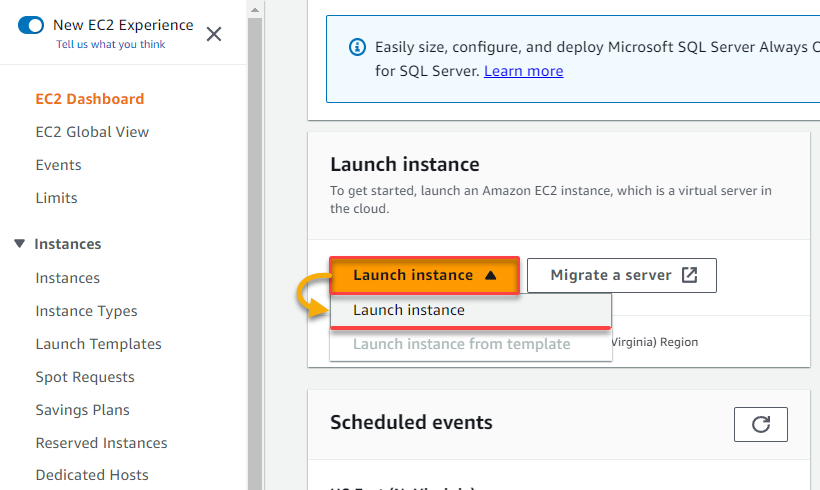The height and width of the screenshot is (490, 820).
Task: Click external link icon on Migrate a server
Action: (689, 275)
